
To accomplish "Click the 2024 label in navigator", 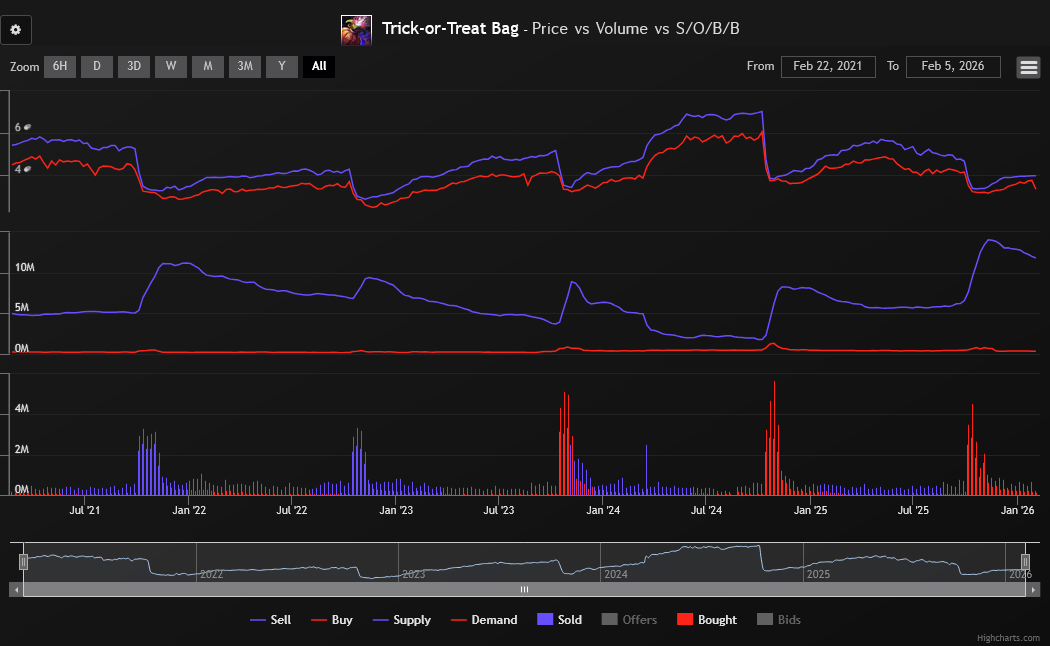I will pyautogui.click(x=616, y=574).
